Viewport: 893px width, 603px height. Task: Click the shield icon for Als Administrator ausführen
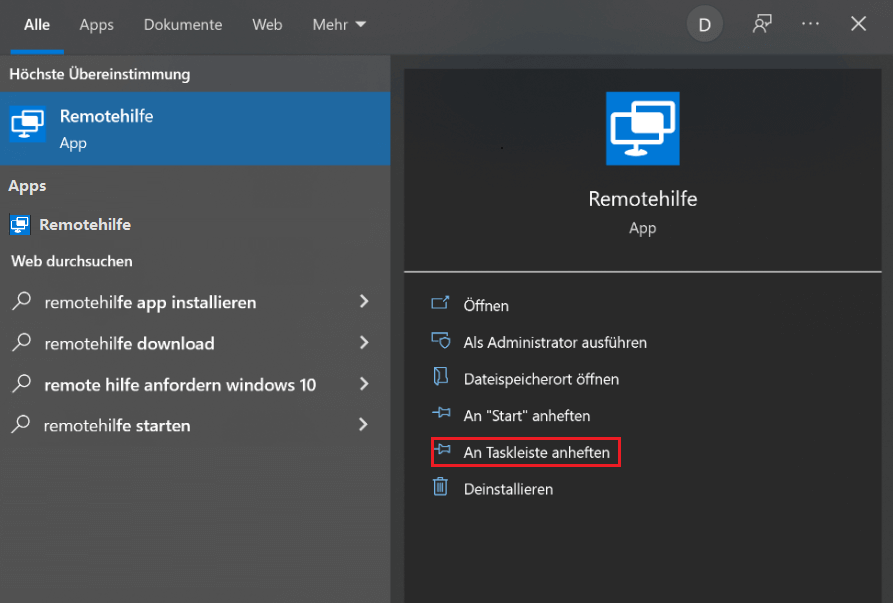[440, 340]
